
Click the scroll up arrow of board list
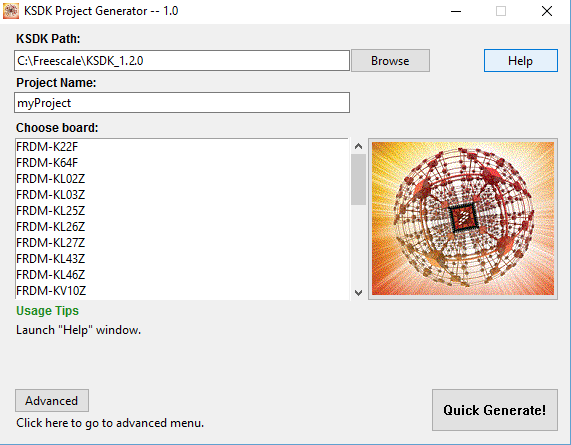pyautogui.click(x=358, y=146)
